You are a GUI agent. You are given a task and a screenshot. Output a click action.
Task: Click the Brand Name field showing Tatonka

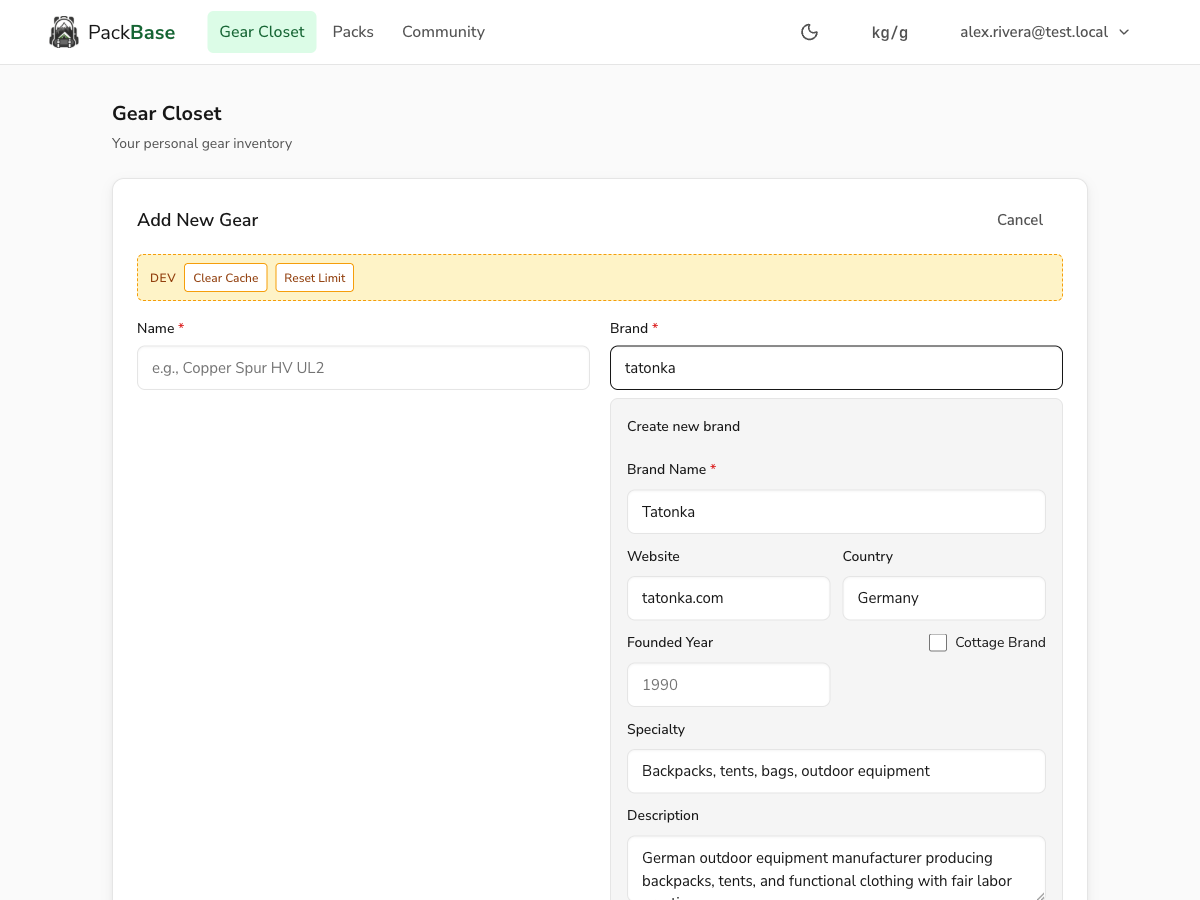pos(836,511)
